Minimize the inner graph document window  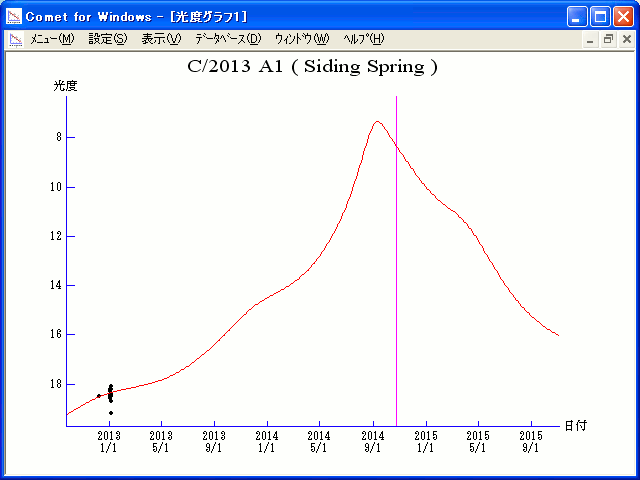[590, 40]
